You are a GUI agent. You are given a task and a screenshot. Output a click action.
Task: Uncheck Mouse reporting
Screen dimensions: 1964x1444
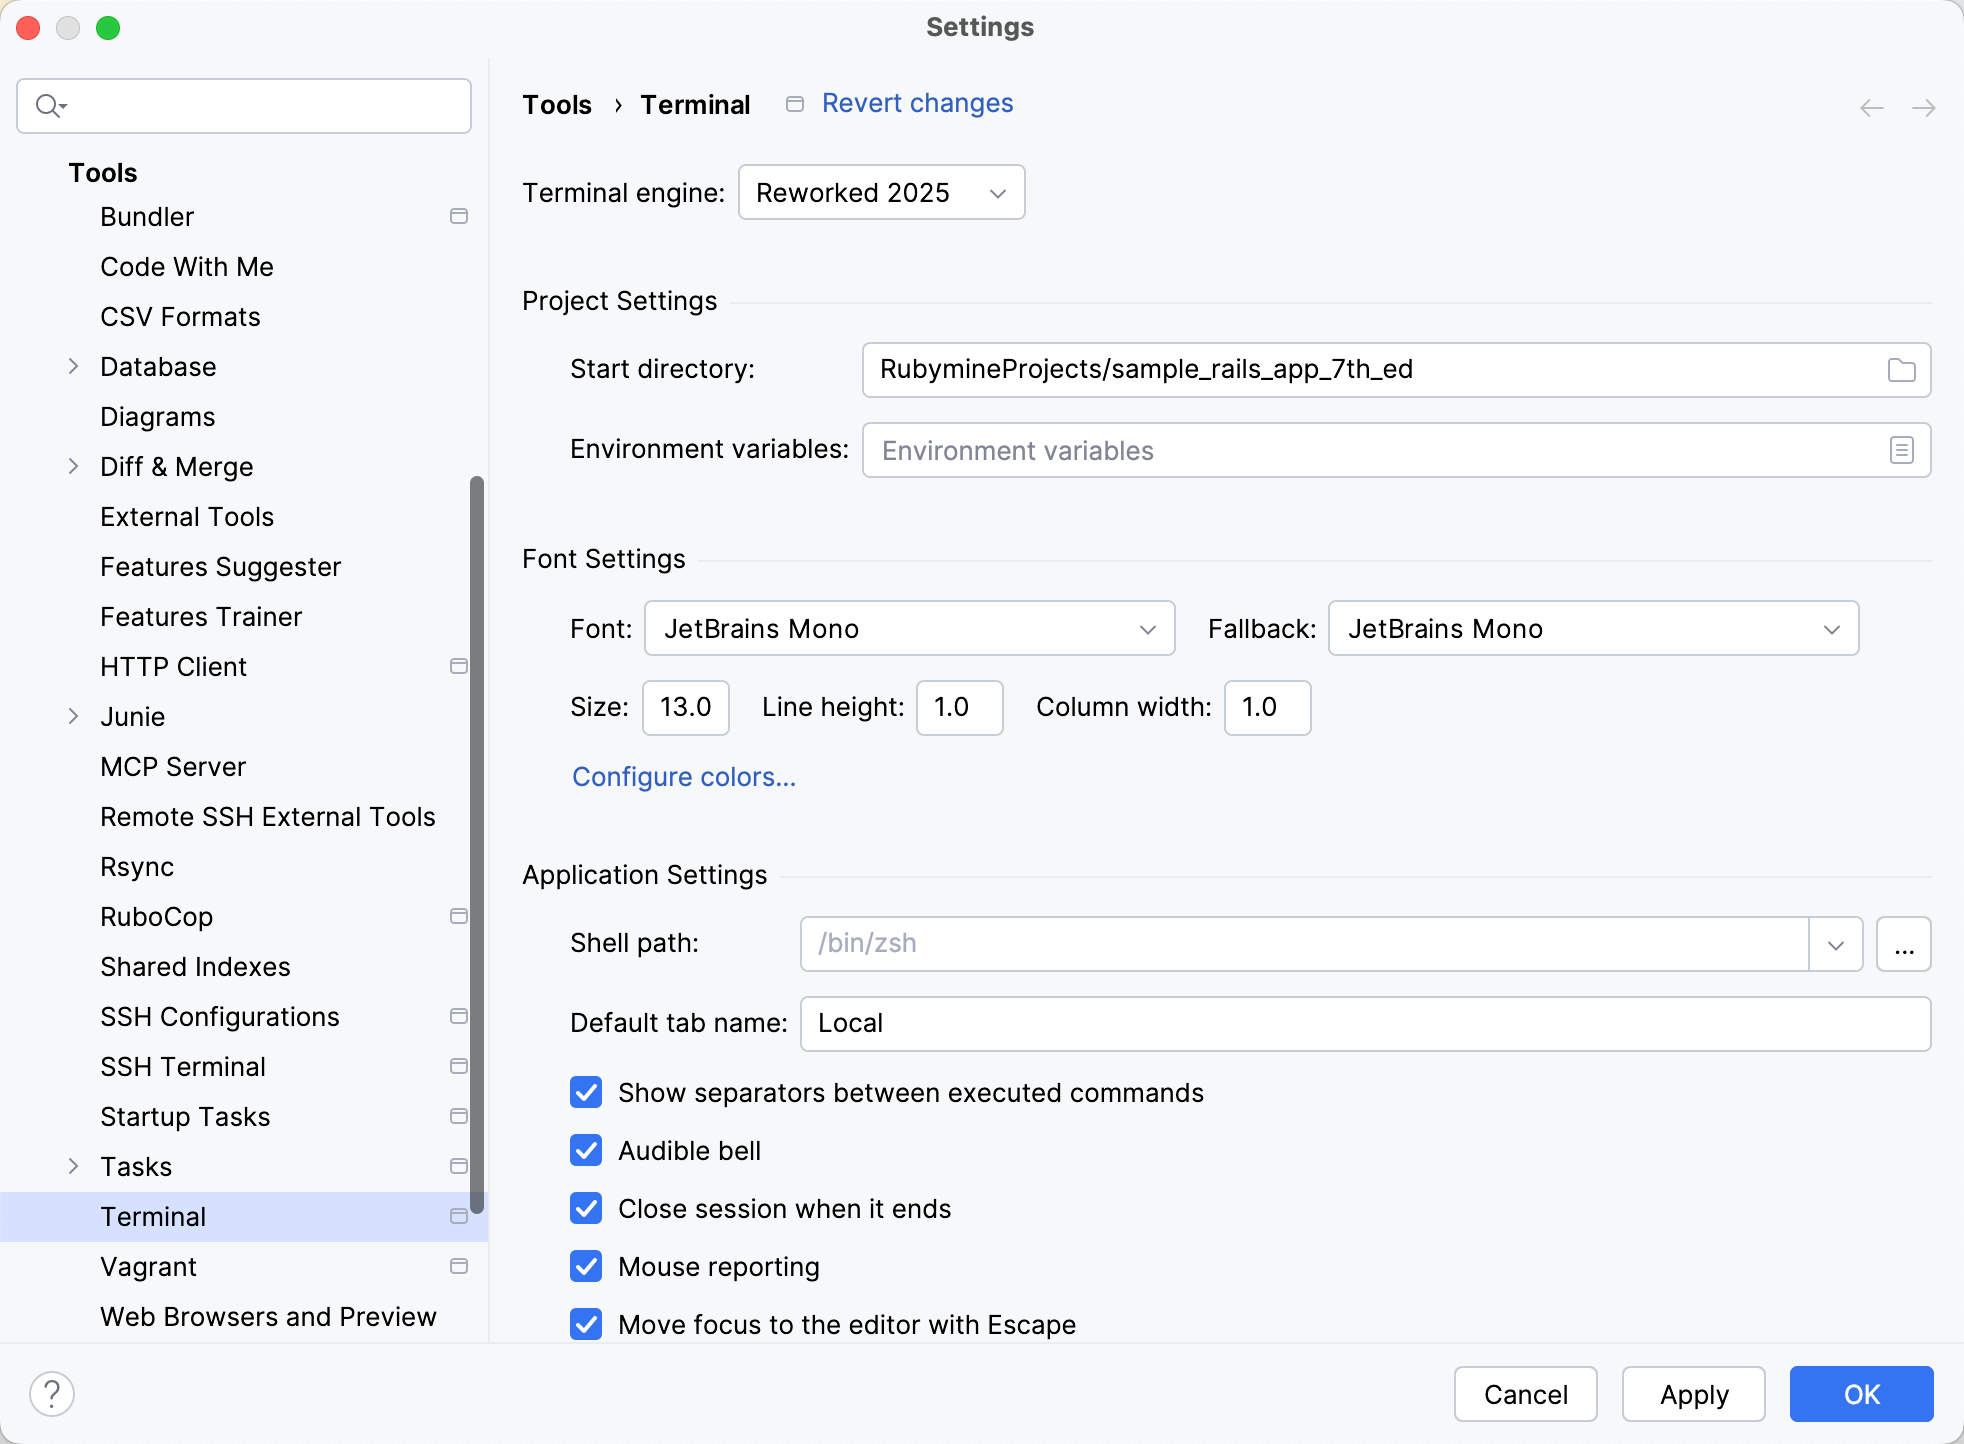[x=585, y=1266]
